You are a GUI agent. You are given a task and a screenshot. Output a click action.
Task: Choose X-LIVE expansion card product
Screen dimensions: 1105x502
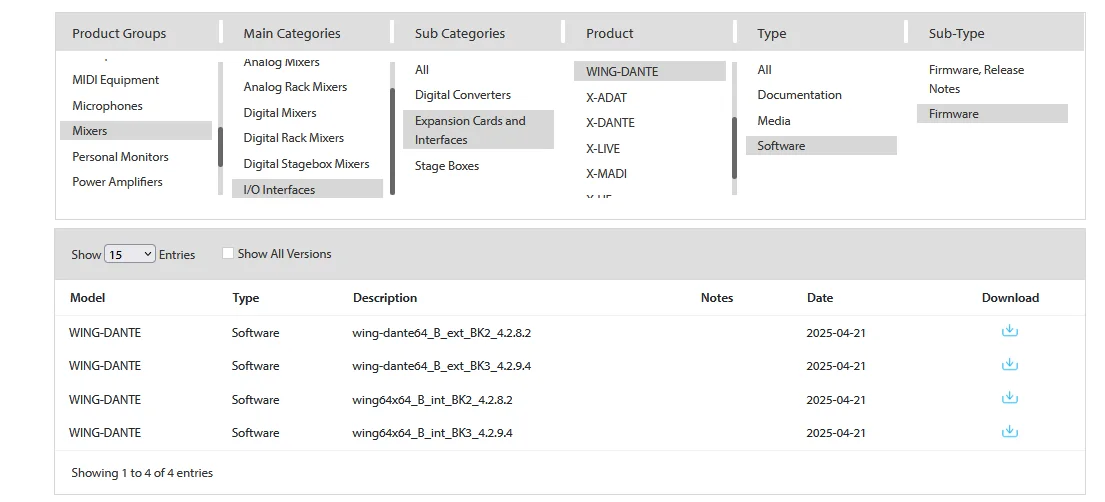[603, 148]
